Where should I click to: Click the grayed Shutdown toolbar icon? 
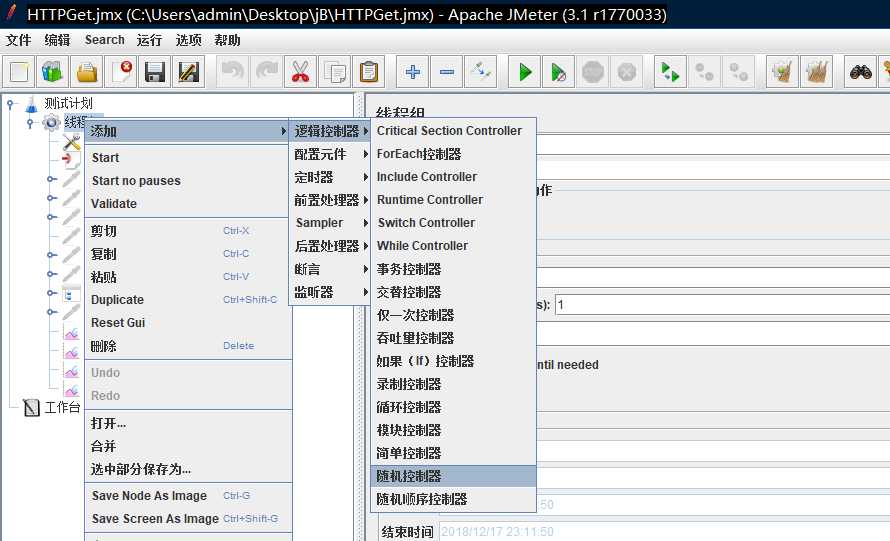pos(627,72)
